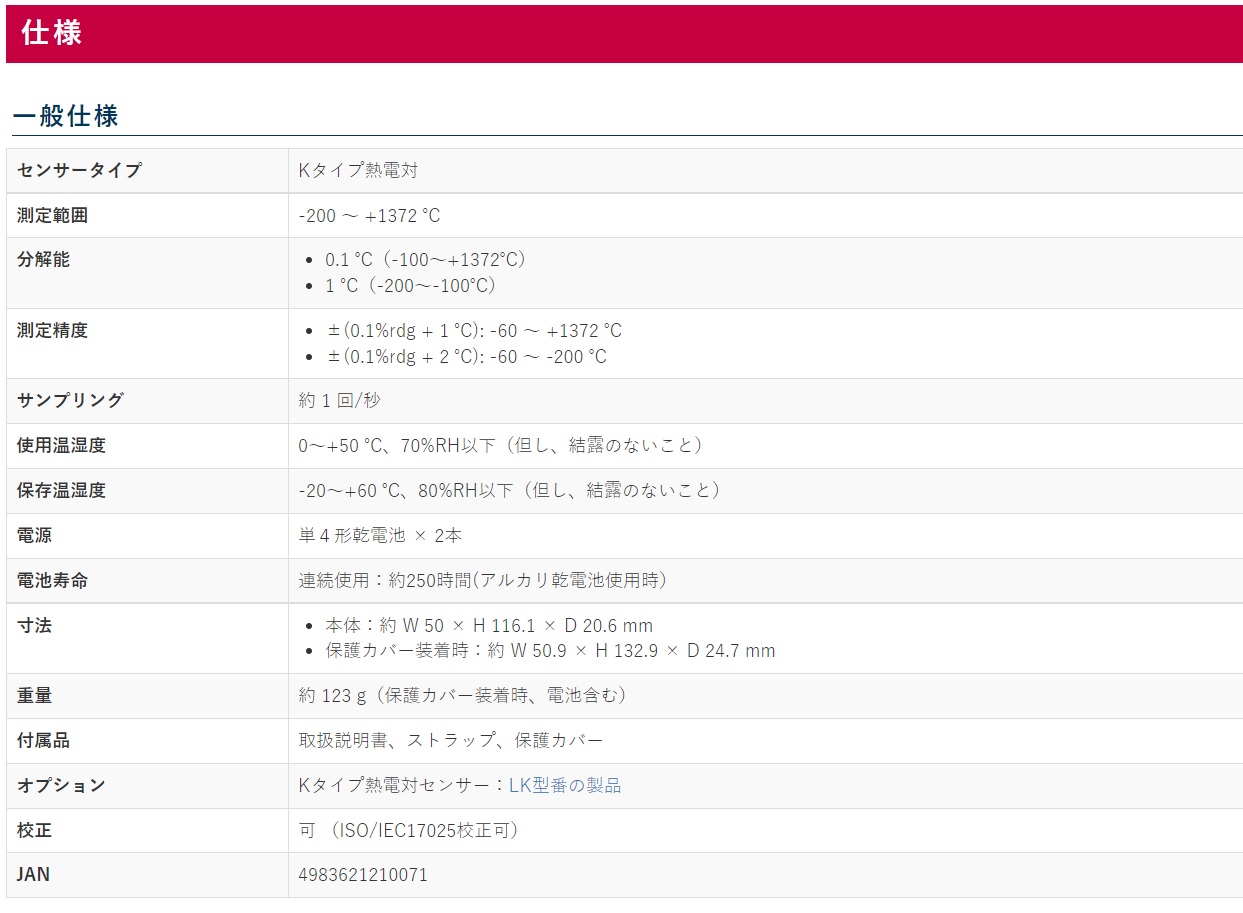Click the センサータイプ row label
The height and width of the screenshot is (913, 1243).
point(79,170)
